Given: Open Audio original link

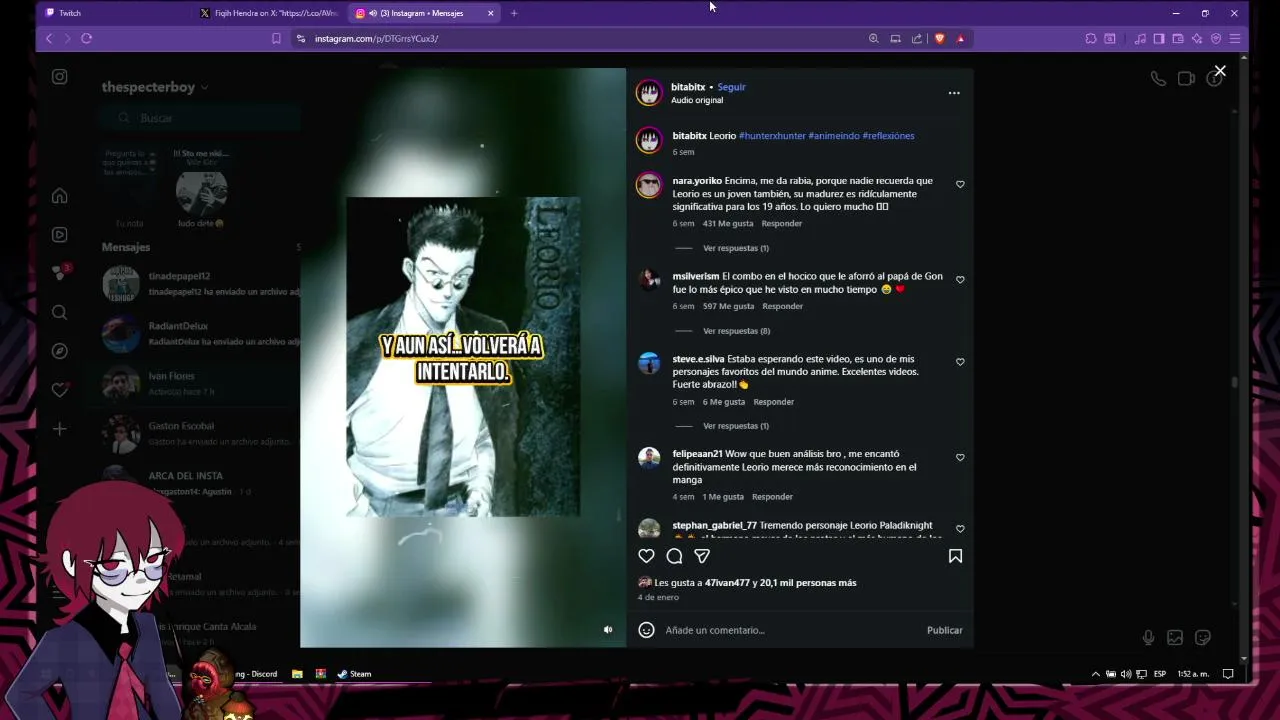Looking at the screenshot, I should click(697, 100).
